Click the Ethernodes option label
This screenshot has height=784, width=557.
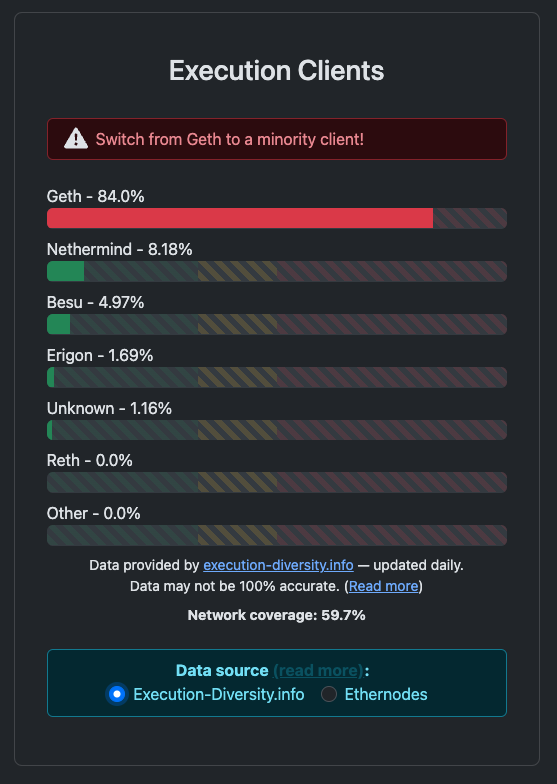coord(386,694)
